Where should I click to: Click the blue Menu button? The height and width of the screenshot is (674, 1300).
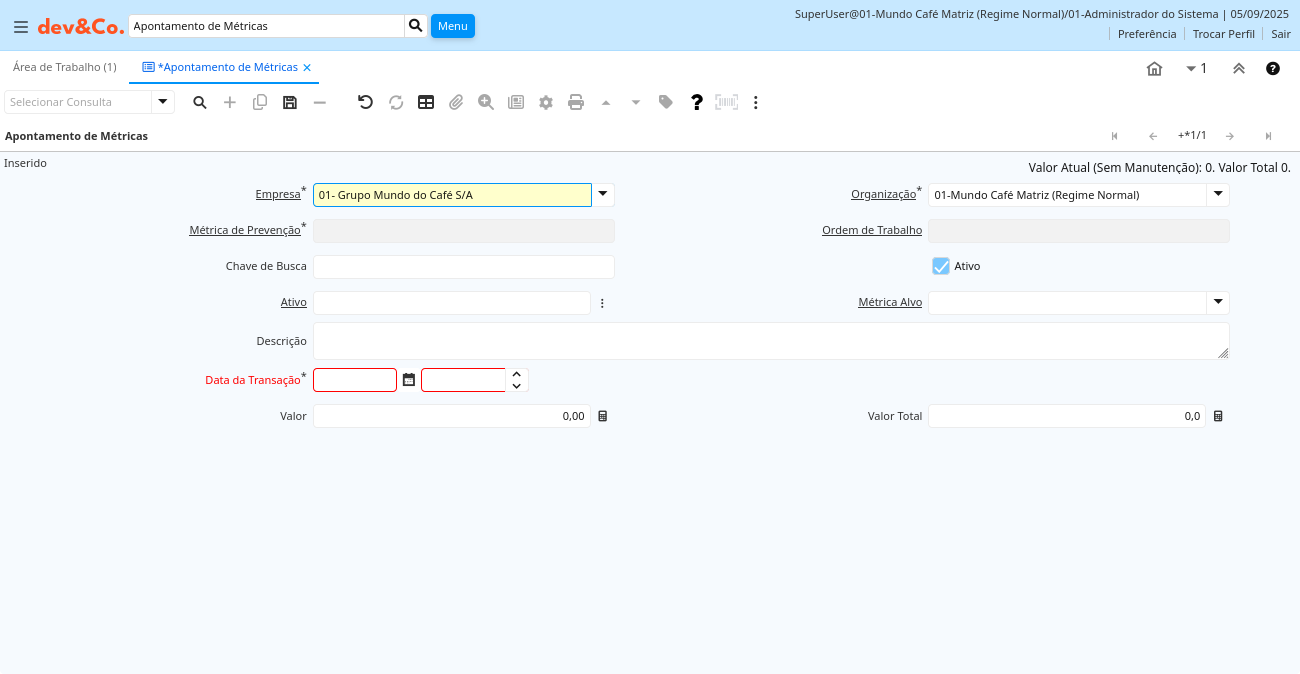coord(453,26)
